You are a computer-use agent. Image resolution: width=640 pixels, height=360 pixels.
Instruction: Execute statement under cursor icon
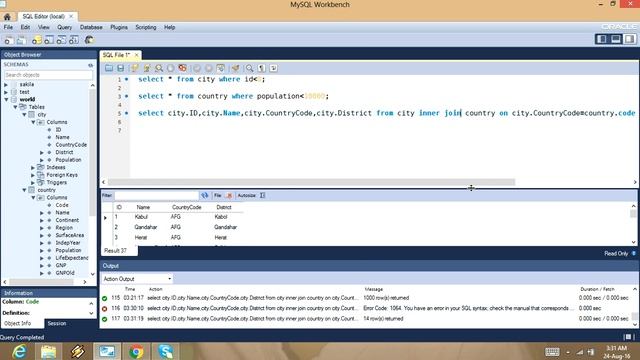click(x=147, y=68)
